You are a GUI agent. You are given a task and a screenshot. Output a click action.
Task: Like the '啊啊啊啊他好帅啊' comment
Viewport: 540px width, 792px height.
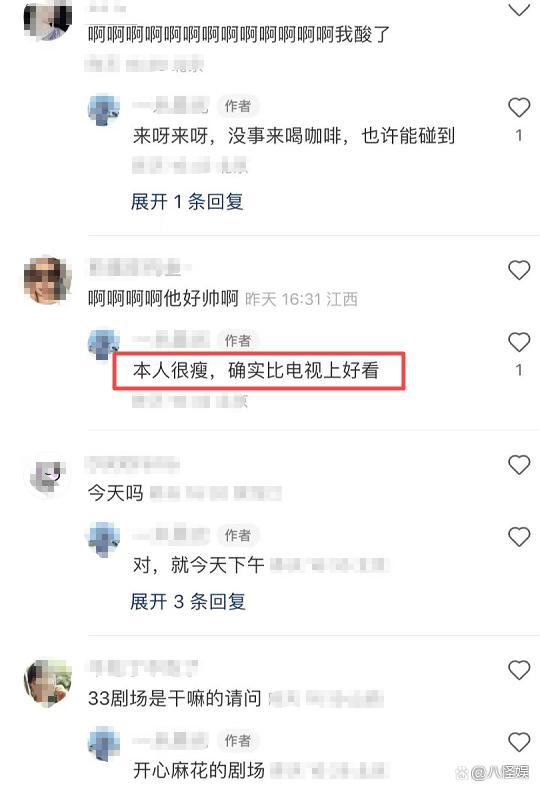(x=519, y=270)
